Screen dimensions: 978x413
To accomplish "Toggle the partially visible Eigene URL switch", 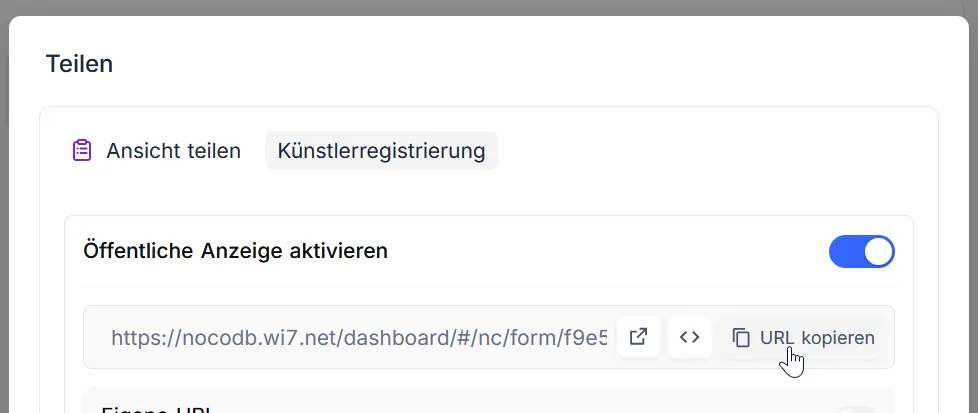I will [x=860, y=408].
